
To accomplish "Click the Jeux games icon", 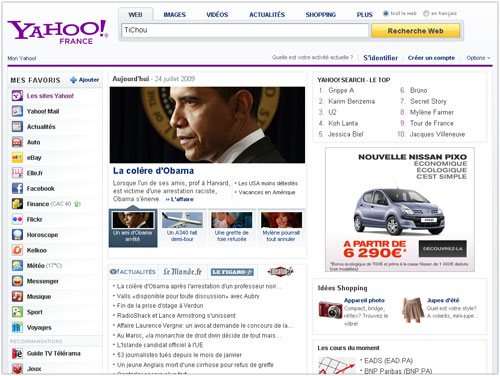I will [17, 369].
